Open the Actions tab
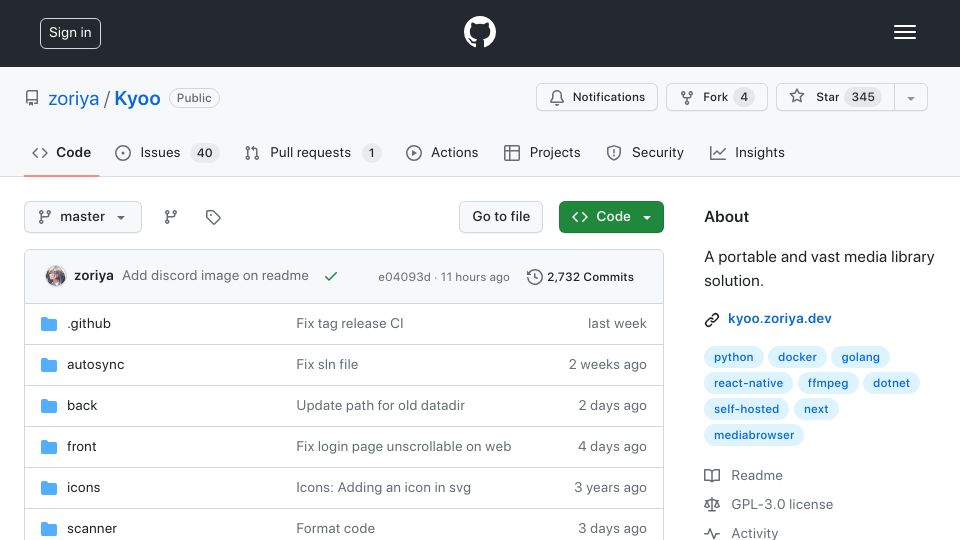This screenshot has width=960, height=540. (441, 152)
